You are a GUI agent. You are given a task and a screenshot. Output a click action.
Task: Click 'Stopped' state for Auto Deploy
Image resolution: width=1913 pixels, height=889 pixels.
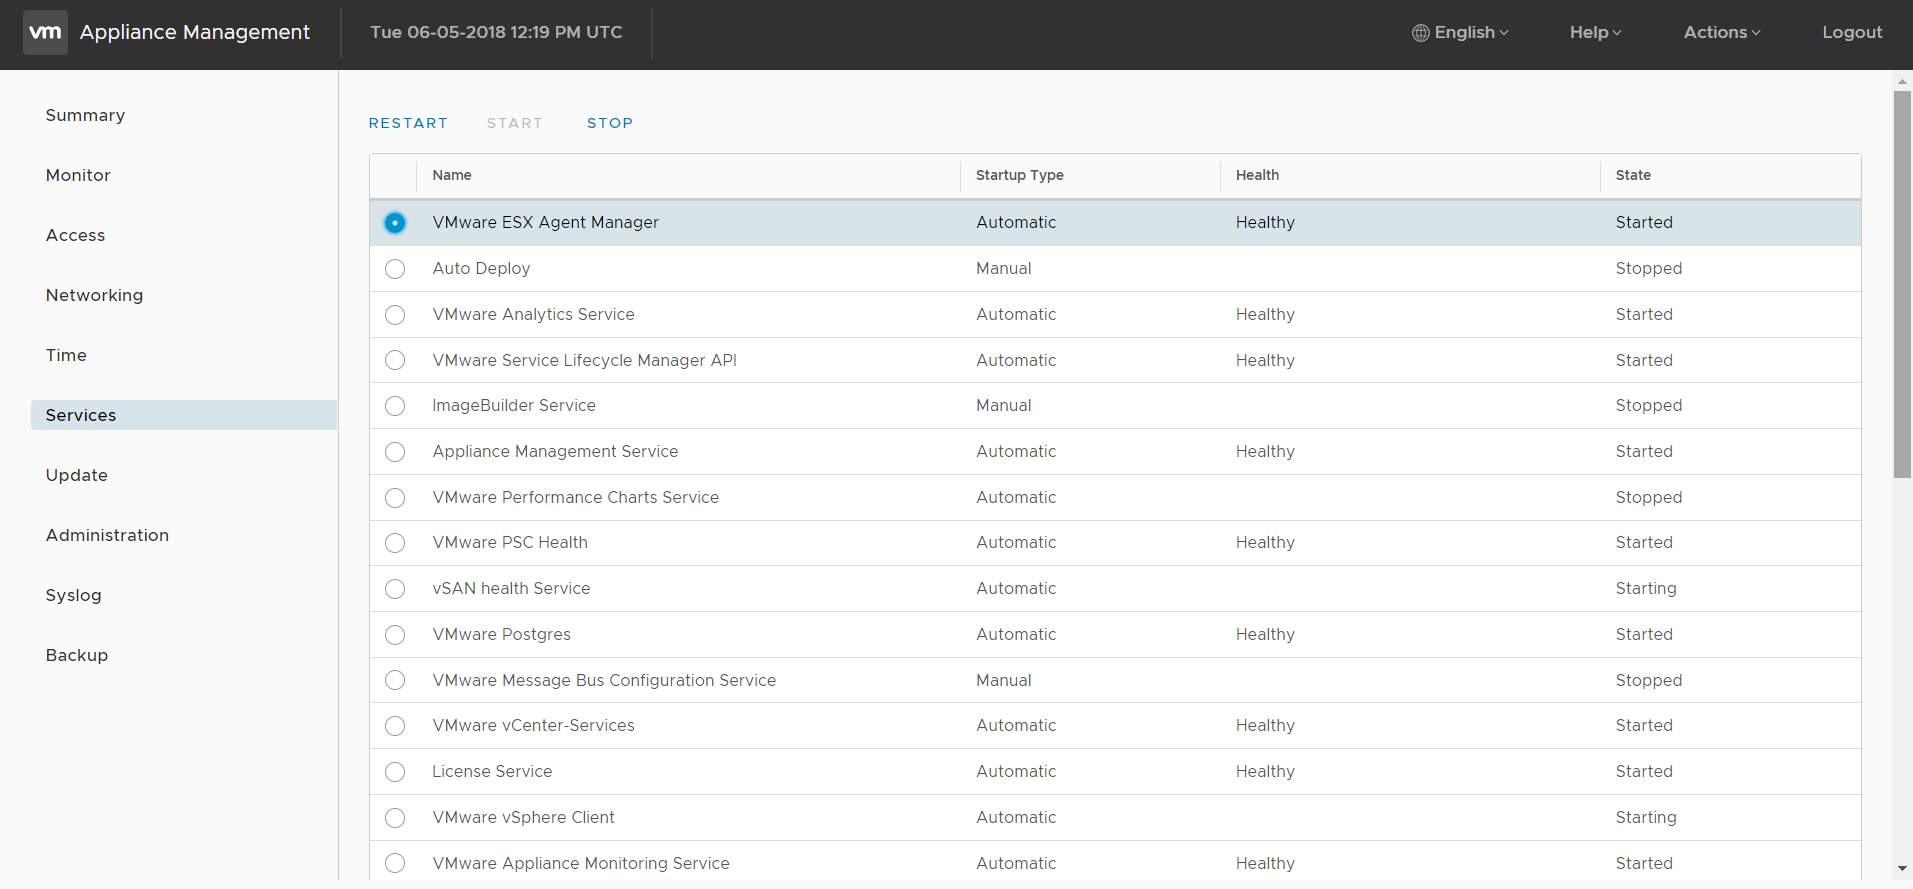(x=1649, y=268)
